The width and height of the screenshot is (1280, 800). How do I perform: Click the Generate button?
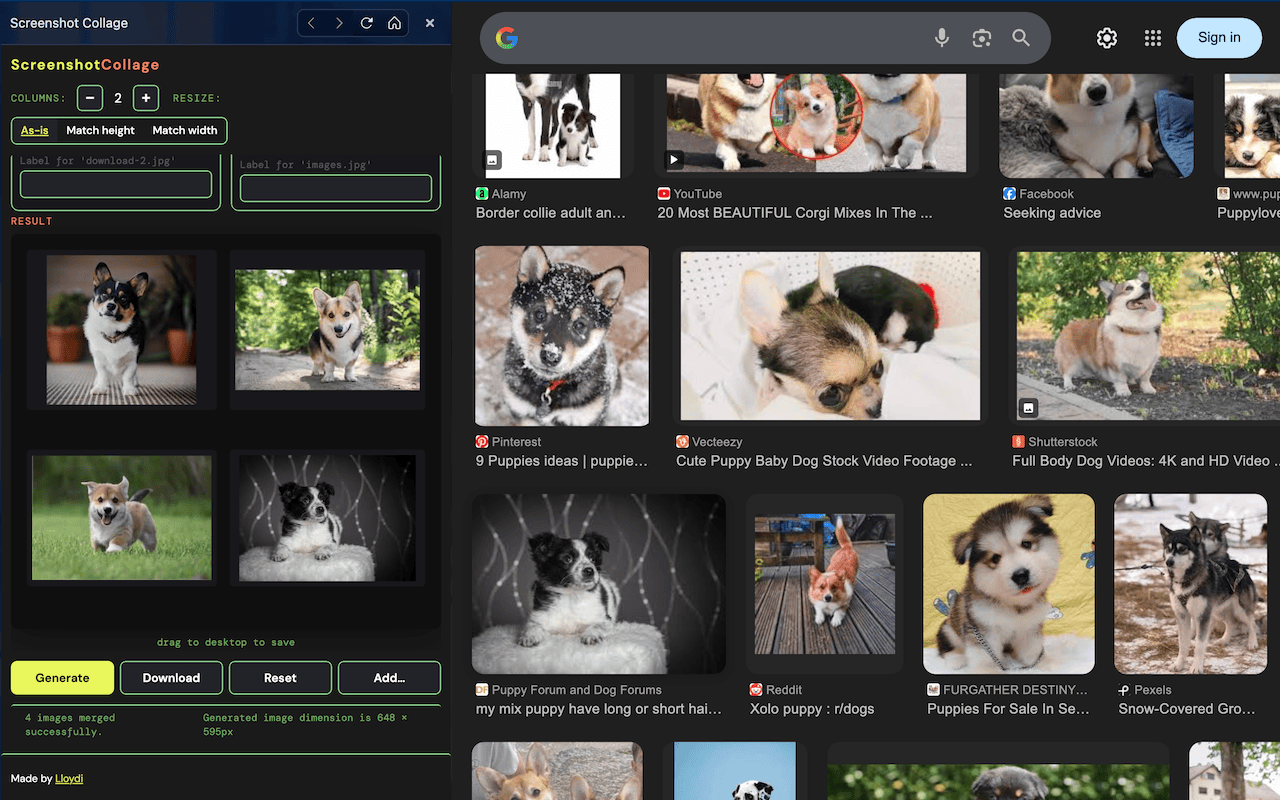point(62,678)
